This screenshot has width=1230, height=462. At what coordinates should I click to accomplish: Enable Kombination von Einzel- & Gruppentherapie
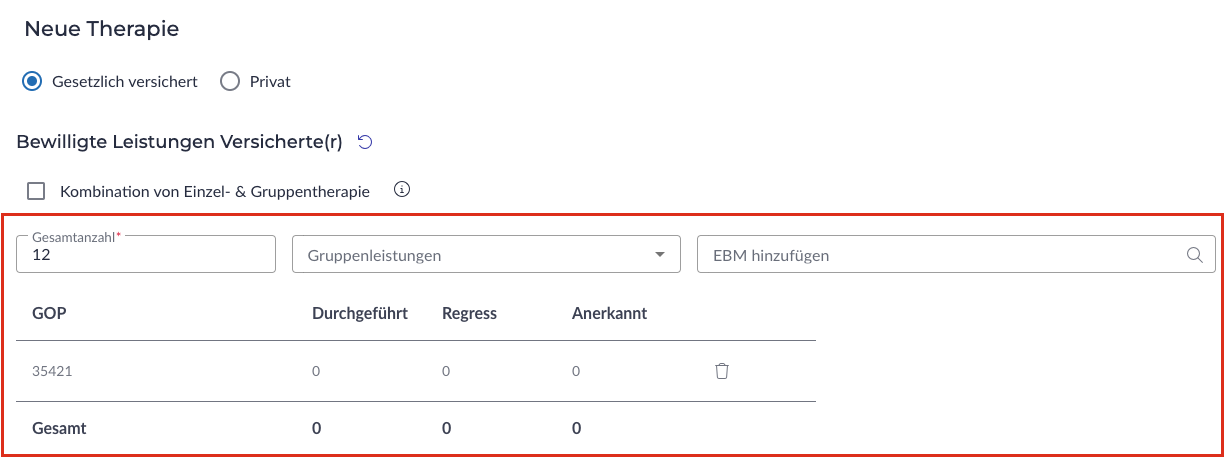coord(36,191)
